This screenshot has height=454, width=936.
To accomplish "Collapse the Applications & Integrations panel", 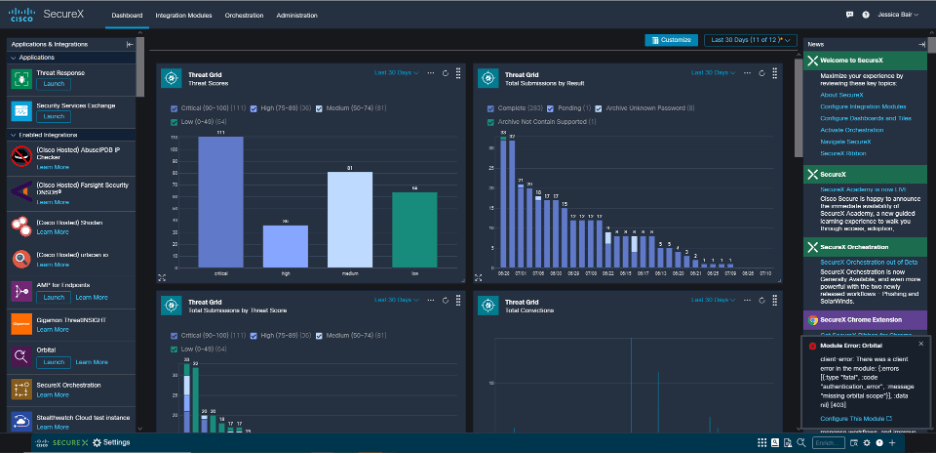I will (129, 45).
